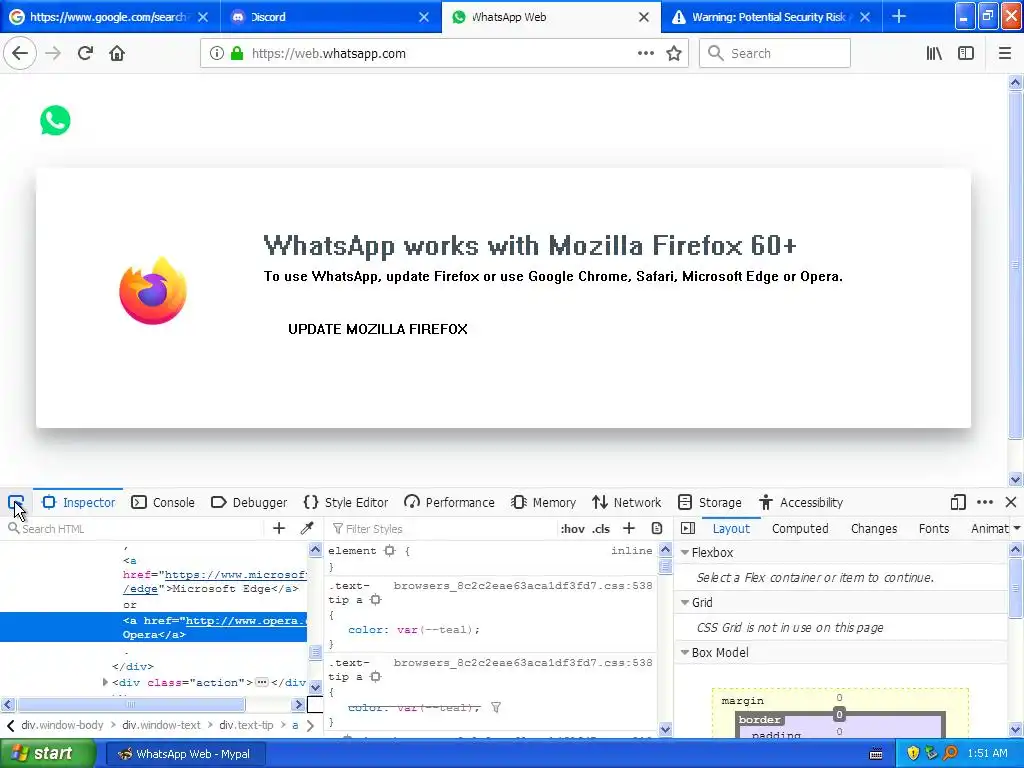The width and height of the screenshot is (1024, 768).
Task: Select the Opera anchor node in markup
Action: pos(153,627)
